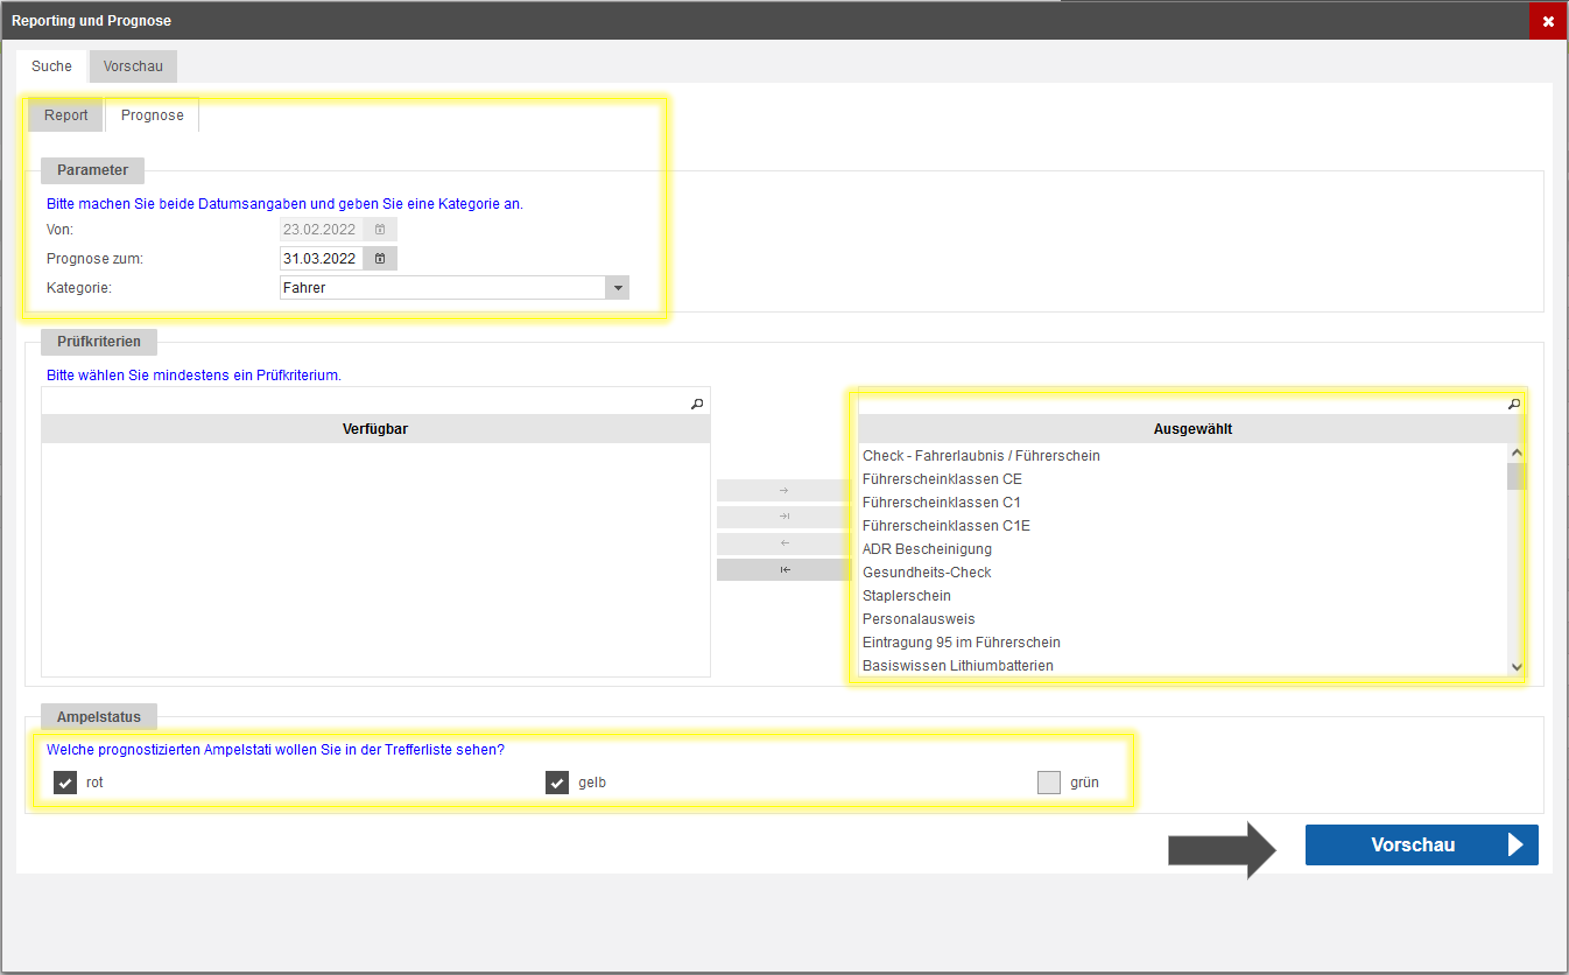The image size is (1569, 975).
Task: Click the blue Vorschau button
Action: coord(1421,845)
